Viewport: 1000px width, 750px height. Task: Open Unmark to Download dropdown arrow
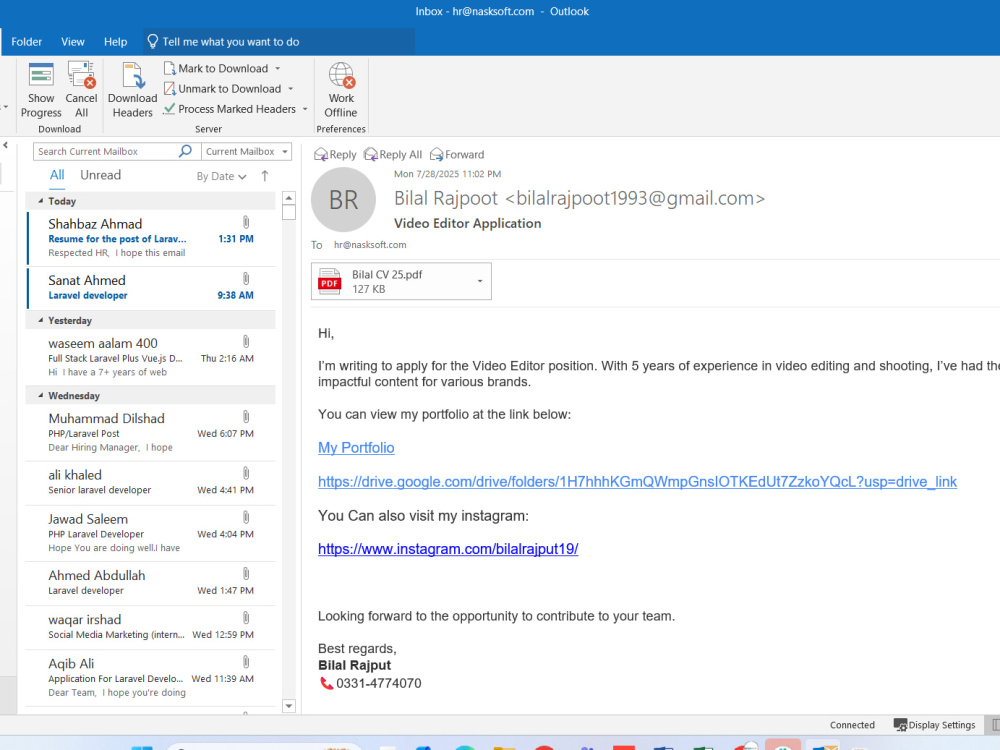(x=291, y=89)
